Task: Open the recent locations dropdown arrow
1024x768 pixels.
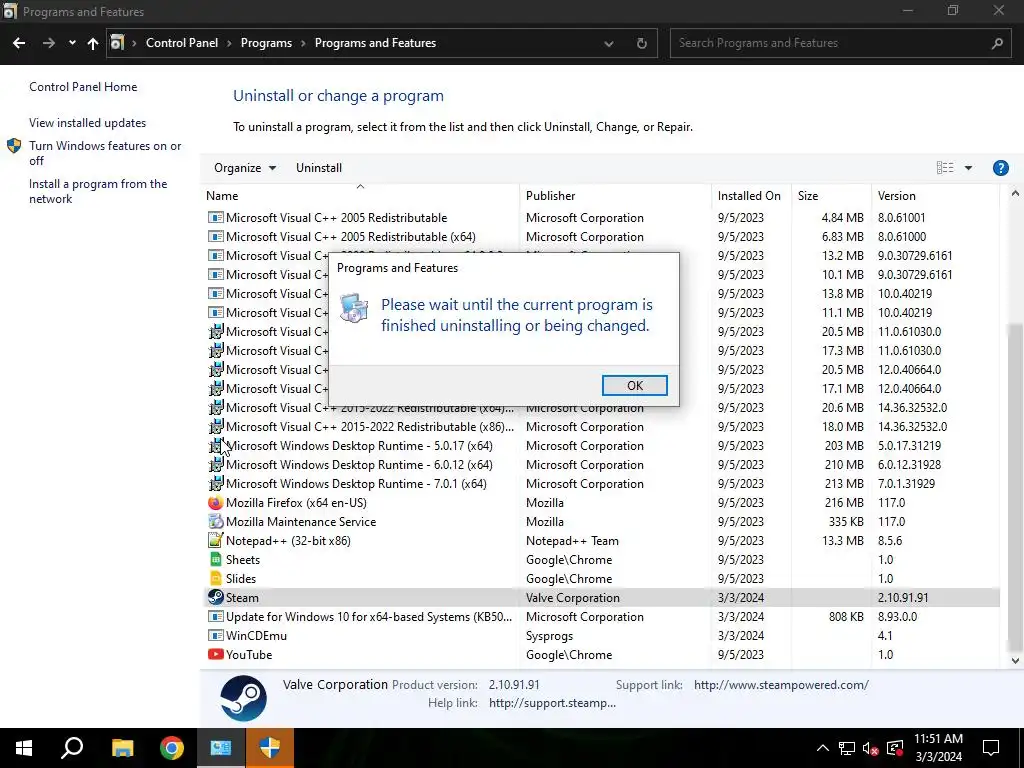Action: click(x=72, y=43)
